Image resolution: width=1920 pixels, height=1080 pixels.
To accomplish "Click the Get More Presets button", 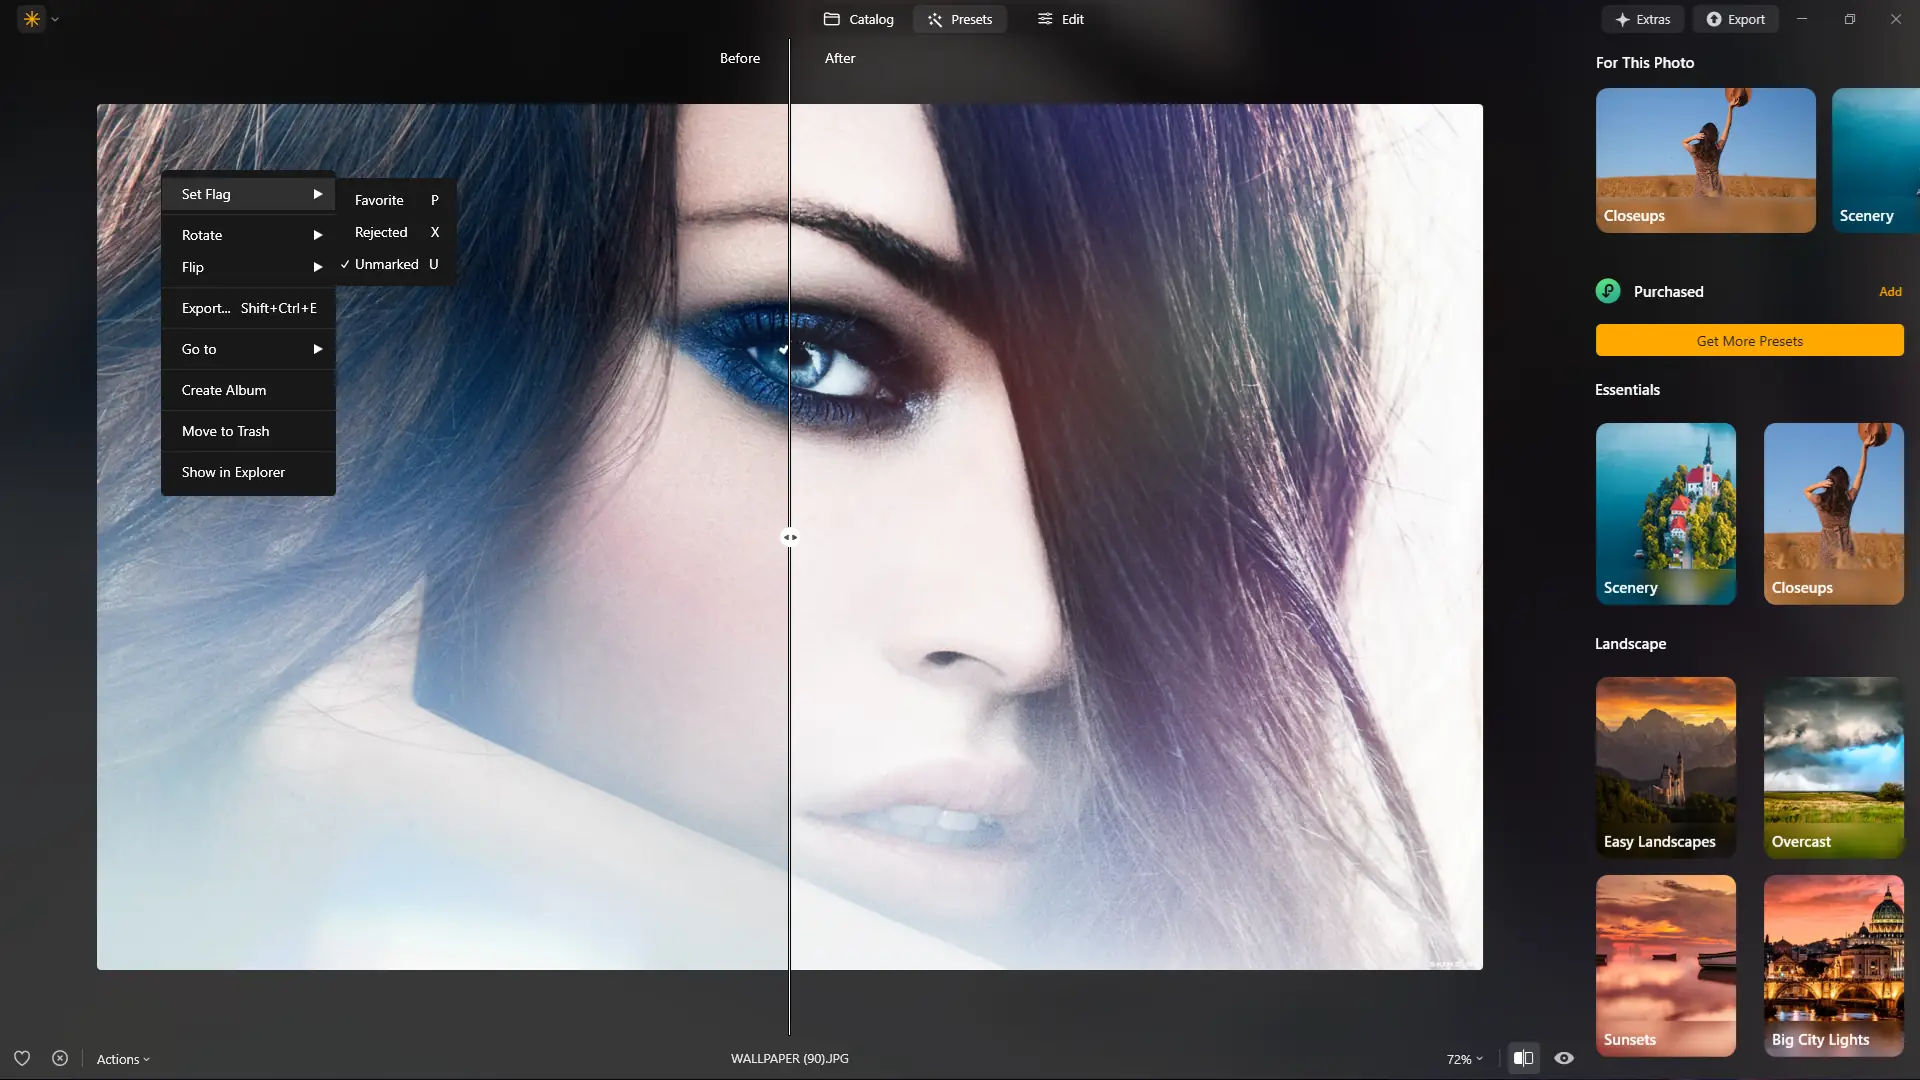I will (x=1749, y=340).
